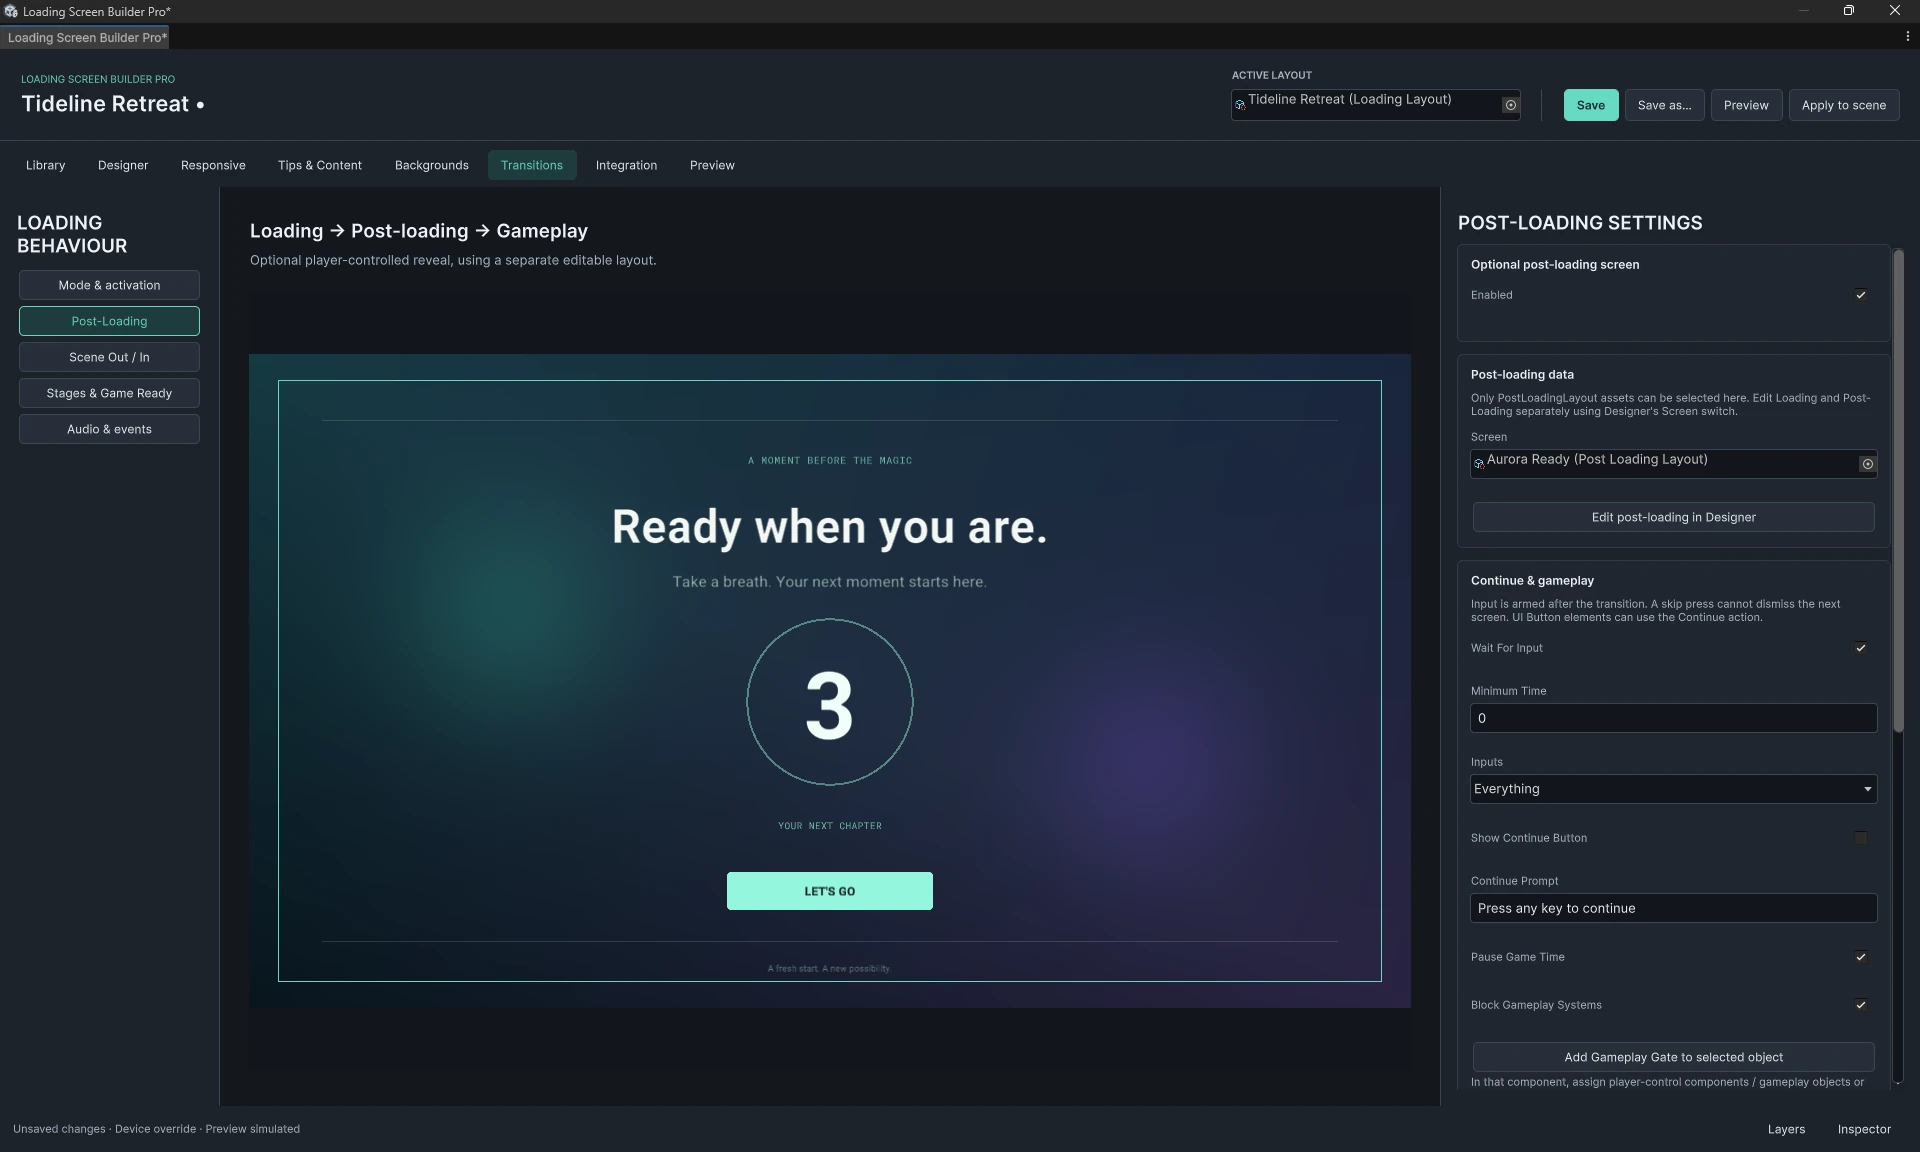Image resolution: width=1920 pixels, height=1152 pixels.
Task: Open the Audio & events section
Action: pyautogui.click(x=109, y=429)
